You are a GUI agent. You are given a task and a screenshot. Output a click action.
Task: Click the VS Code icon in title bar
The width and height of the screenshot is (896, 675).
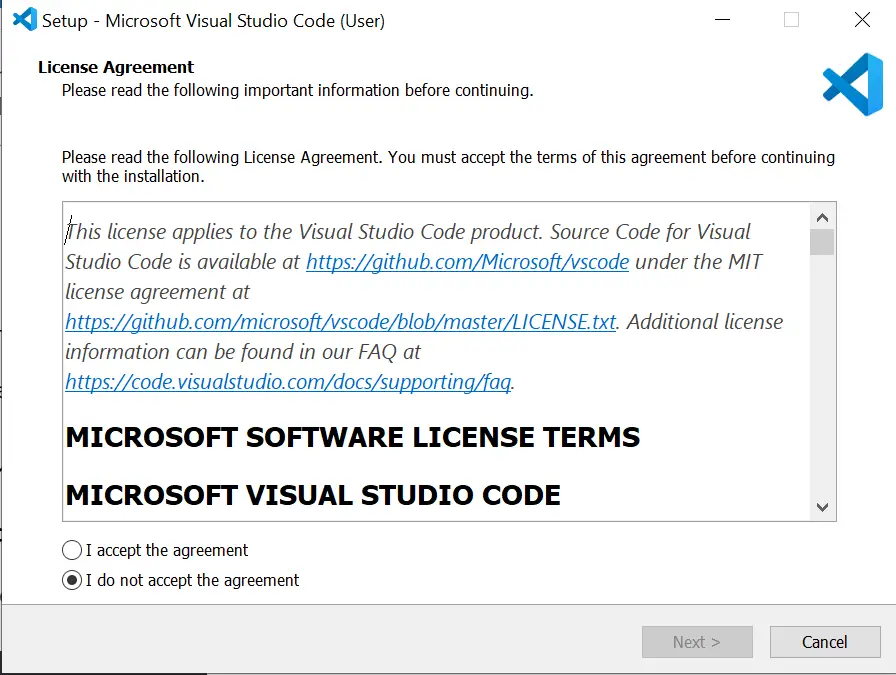coord(25,20)
